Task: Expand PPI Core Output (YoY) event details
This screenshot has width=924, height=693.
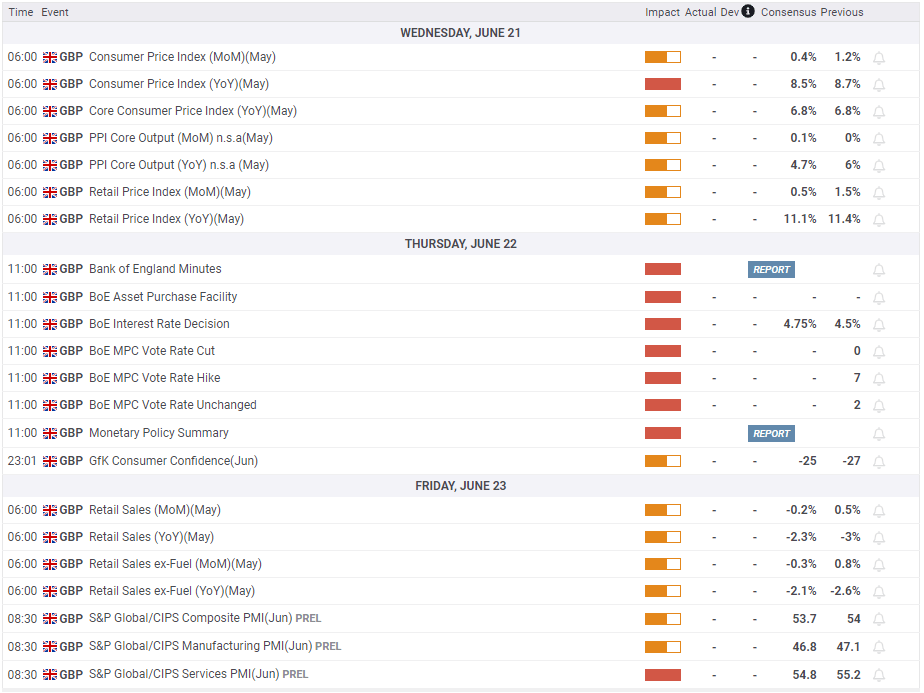Action: [x=178, y=165]
